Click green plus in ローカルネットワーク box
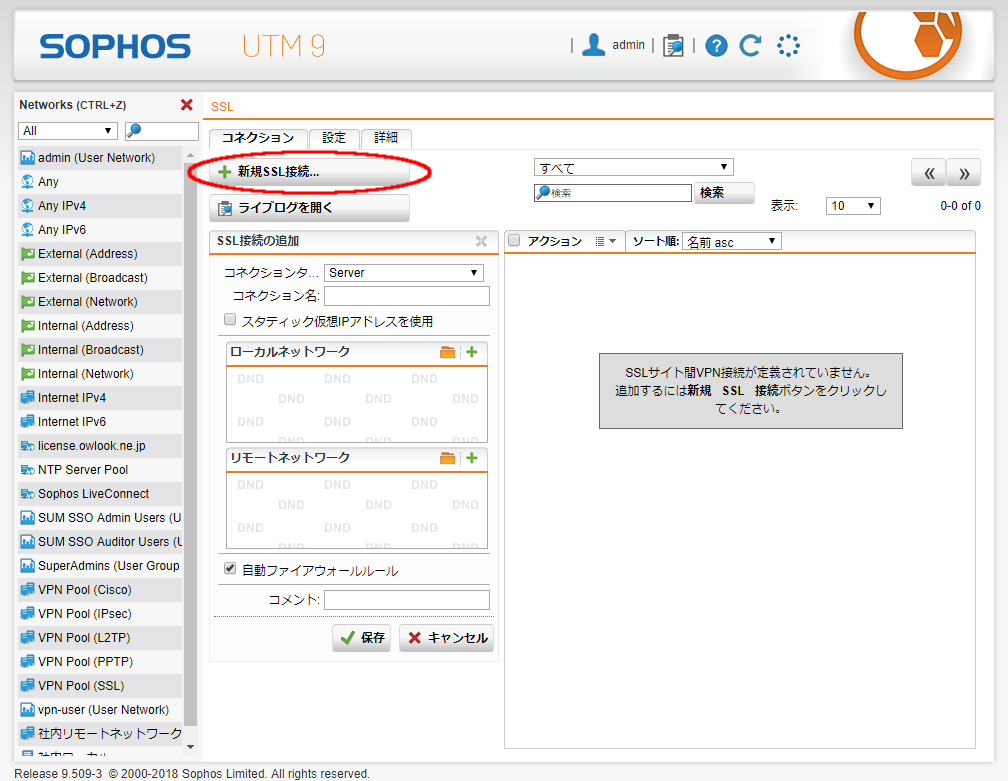 (x=472, y=352)
